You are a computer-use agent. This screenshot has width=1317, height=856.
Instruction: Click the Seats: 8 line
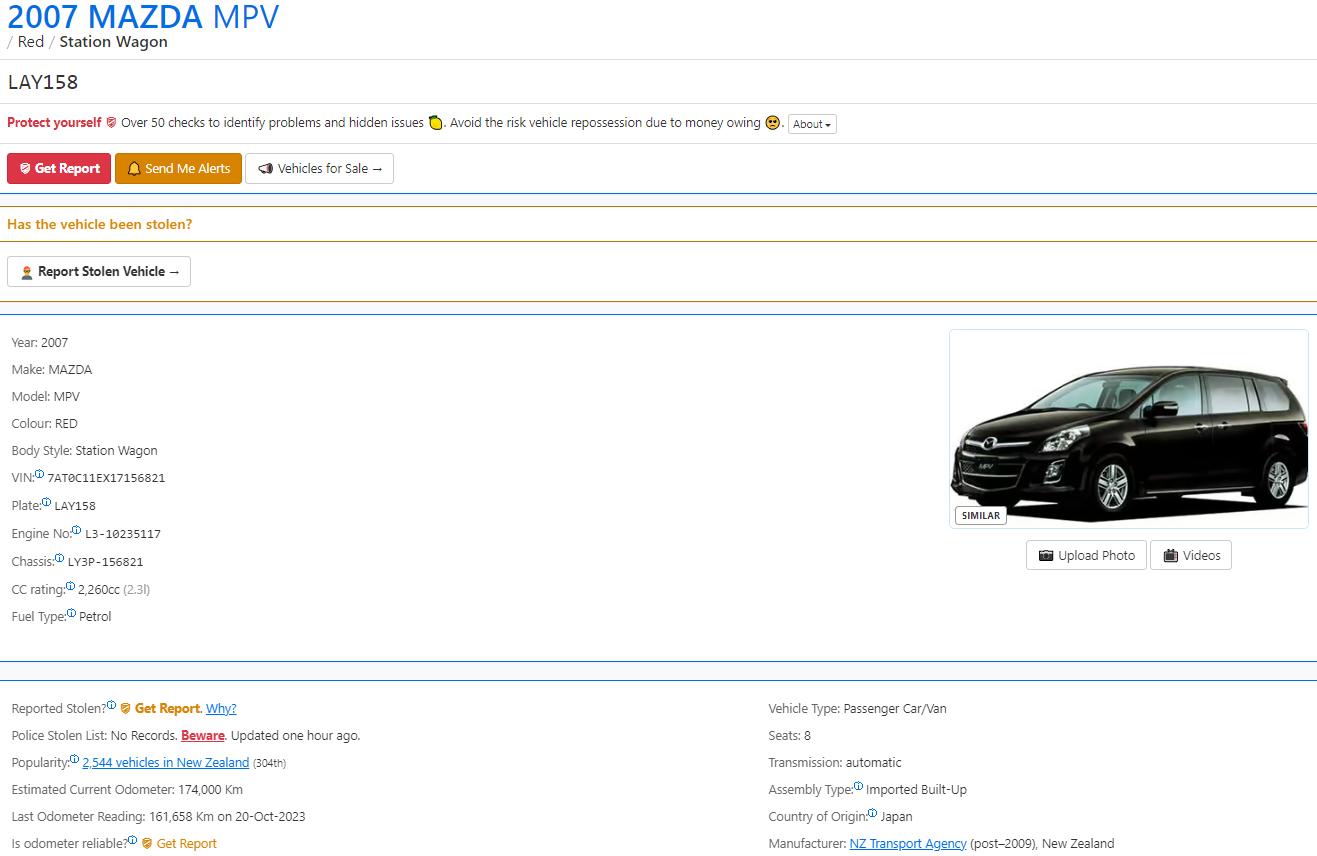tap(790, 735)
